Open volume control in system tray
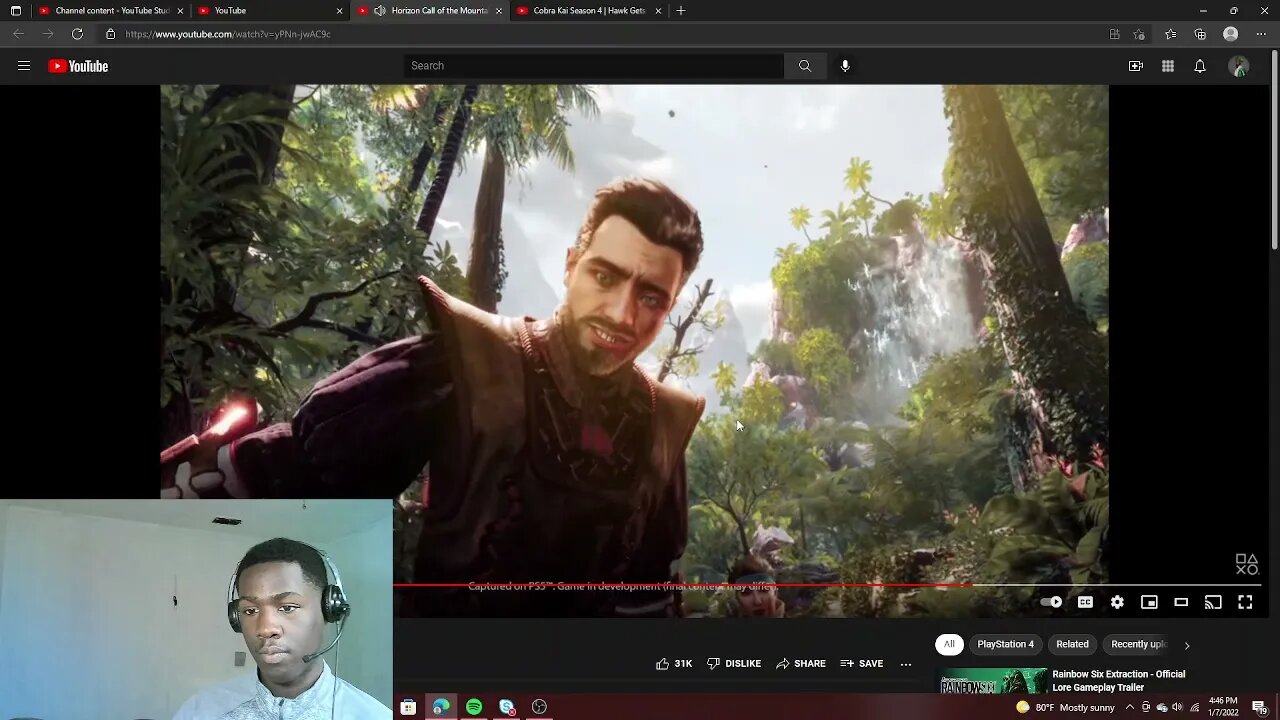Image resolution: width=1280 pixels, height=720 pixels. pyautogui.click(x=1178, y=707)
